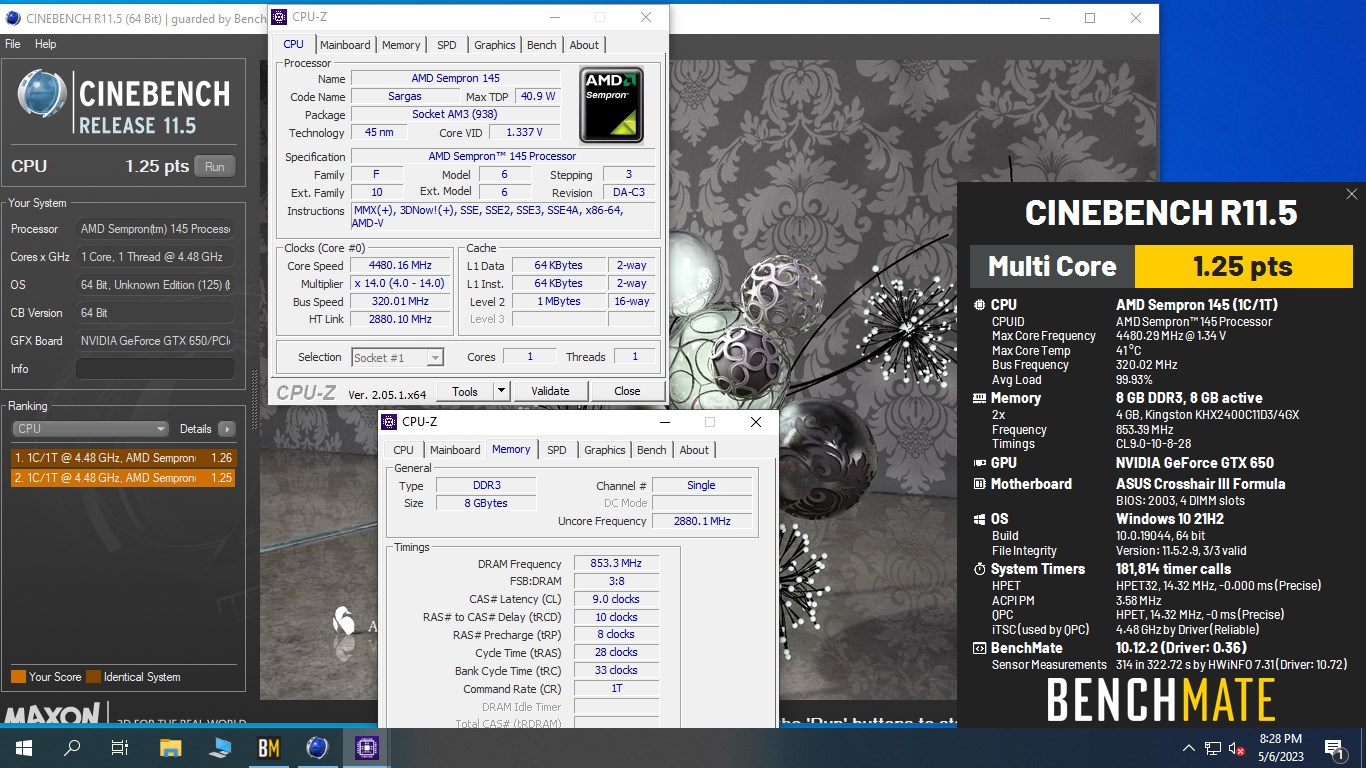This screenshot has width=1366, height=768.
Task: Toggle ranking Details arrow button
Action: [x=227, y=428]
